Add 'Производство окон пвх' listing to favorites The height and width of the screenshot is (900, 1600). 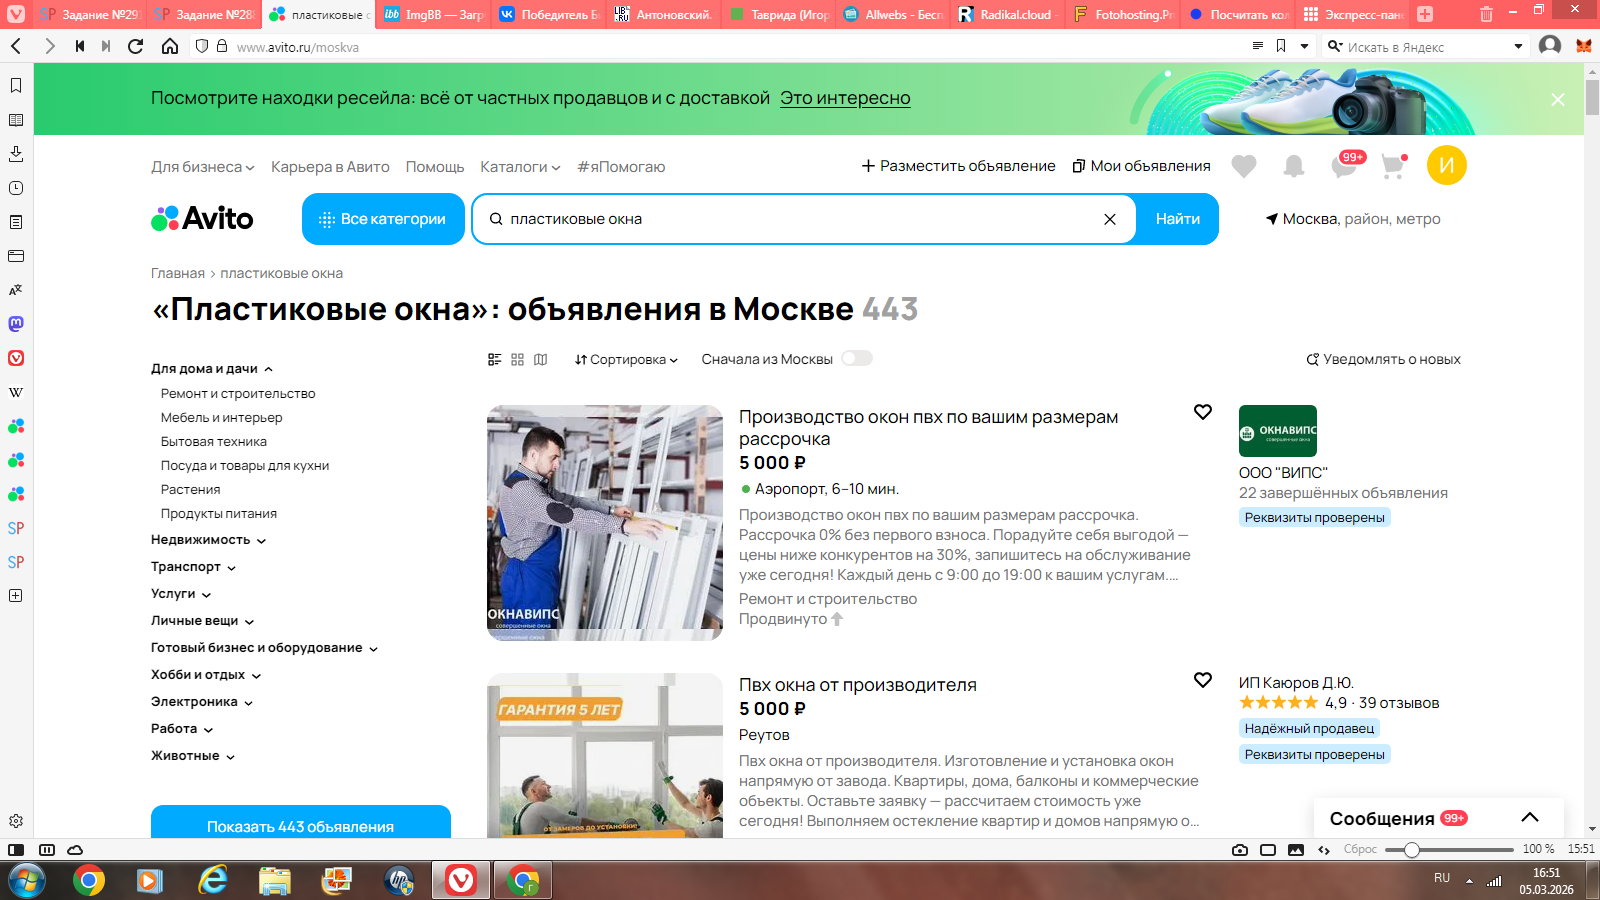[x=1203, y=412]
